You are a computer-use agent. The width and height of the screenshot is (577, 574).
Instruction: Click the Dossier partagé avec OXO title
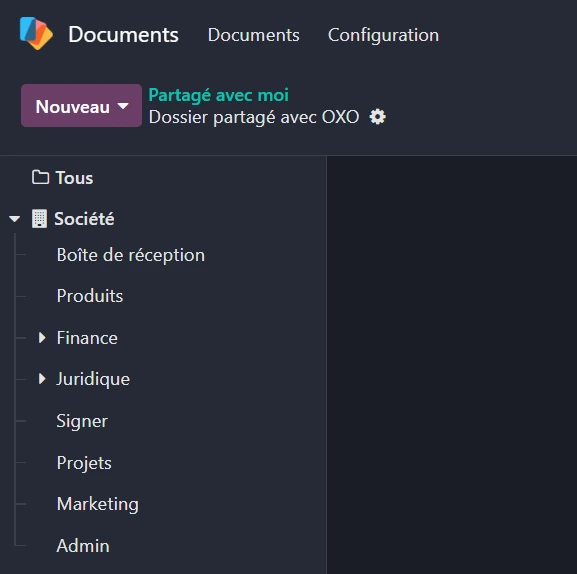click(x=254, y=117)
